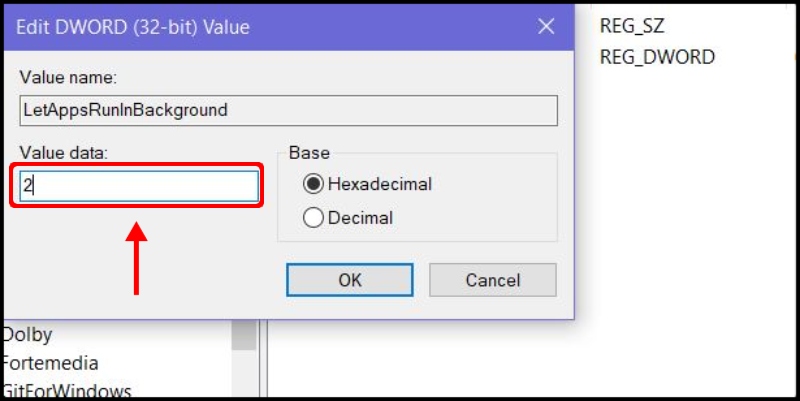Image resolution: width=800 pixels, height=401 pixels.
Task: Click the Value name field LetAppsRunInBackground
Action: 288,110
